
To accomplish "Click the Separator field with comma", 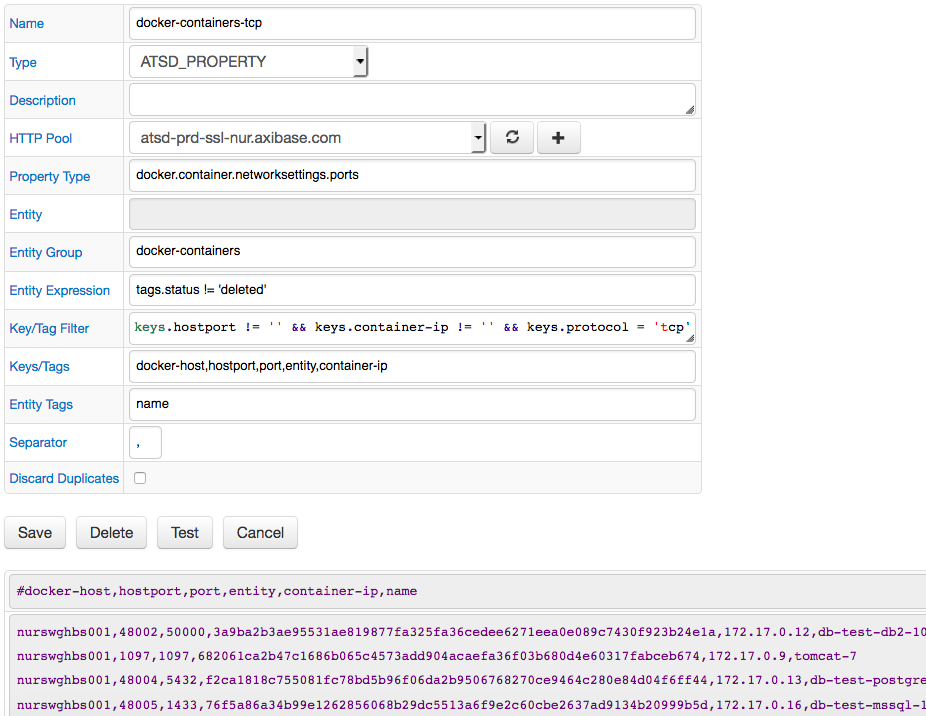I will click(x=145, y=442).
